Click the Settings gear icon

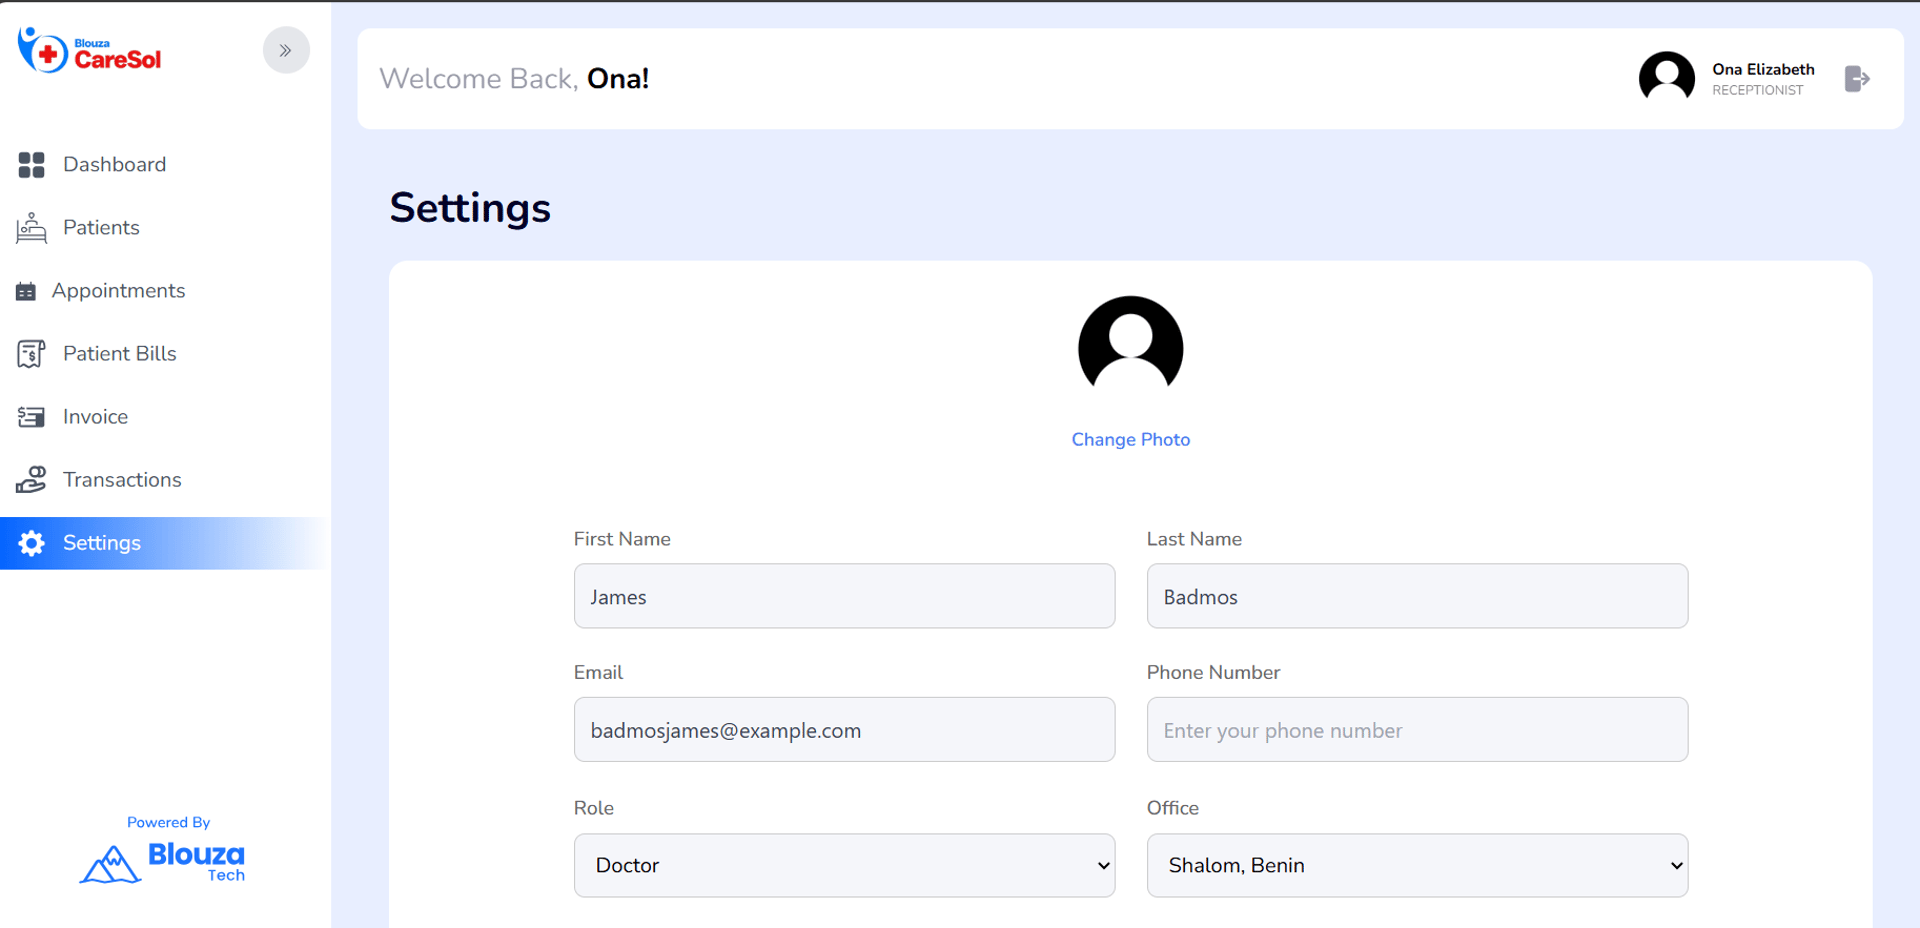pyautogui.click(x=31, y=543)
